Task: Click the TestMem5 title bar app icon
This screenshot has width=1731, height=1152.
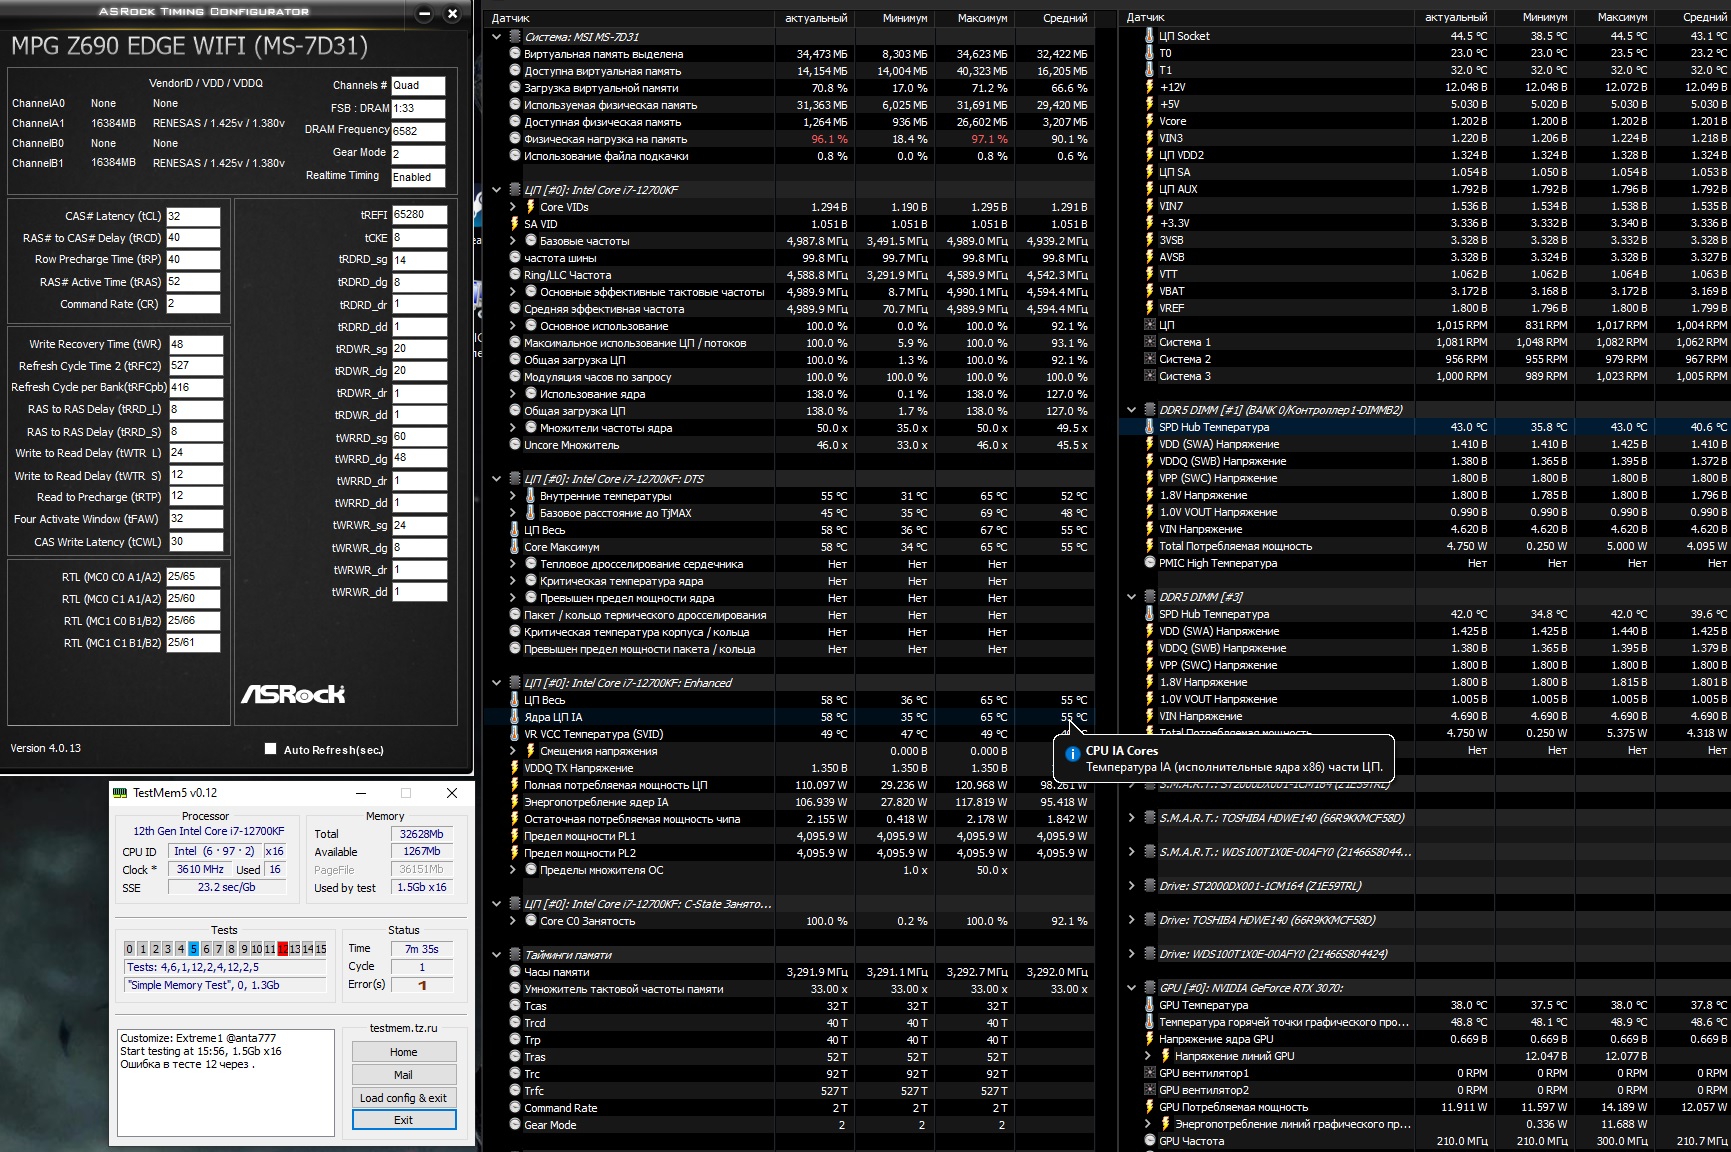Action: click(120, 793)
